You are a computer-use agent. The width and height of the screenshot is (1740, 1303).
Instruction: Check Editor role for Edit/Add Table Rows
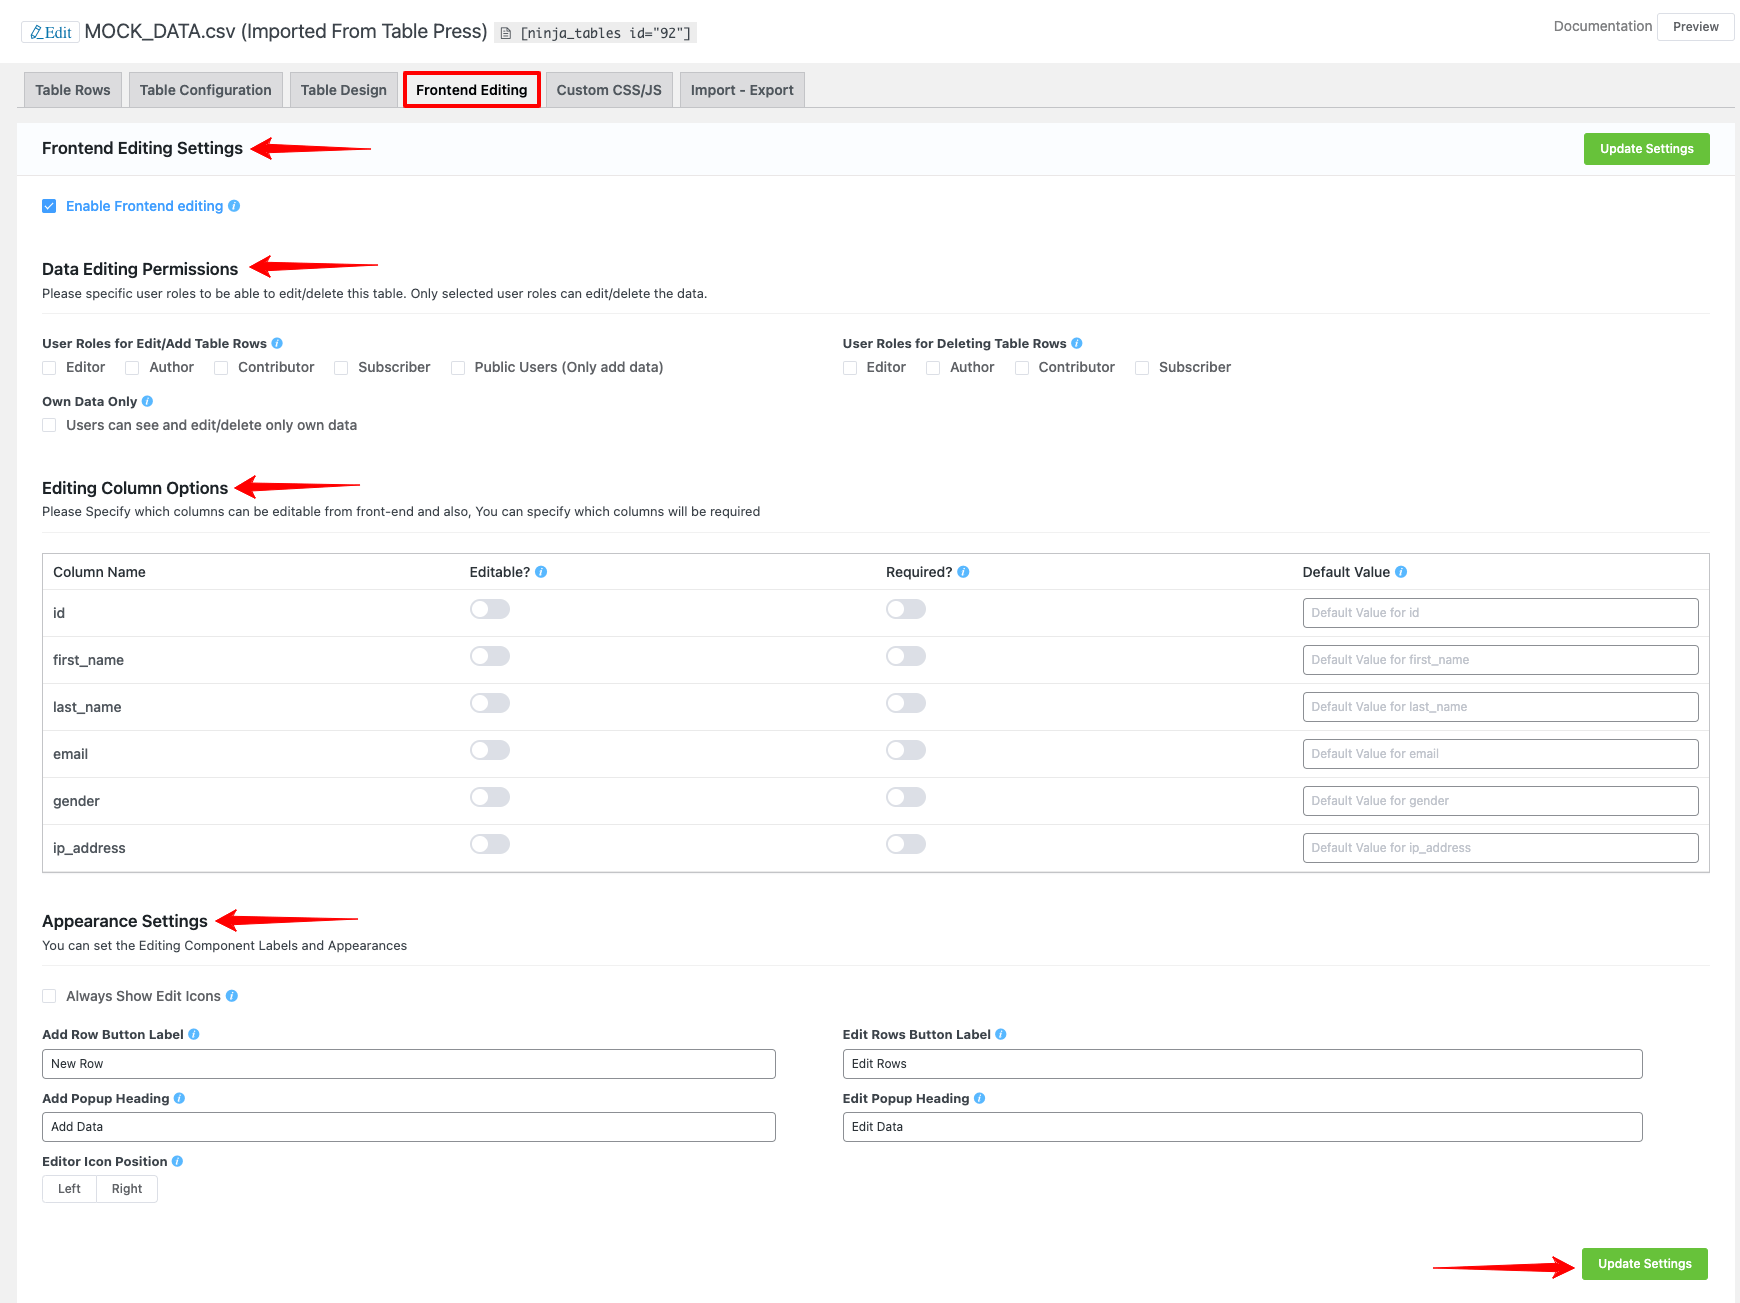49,368
